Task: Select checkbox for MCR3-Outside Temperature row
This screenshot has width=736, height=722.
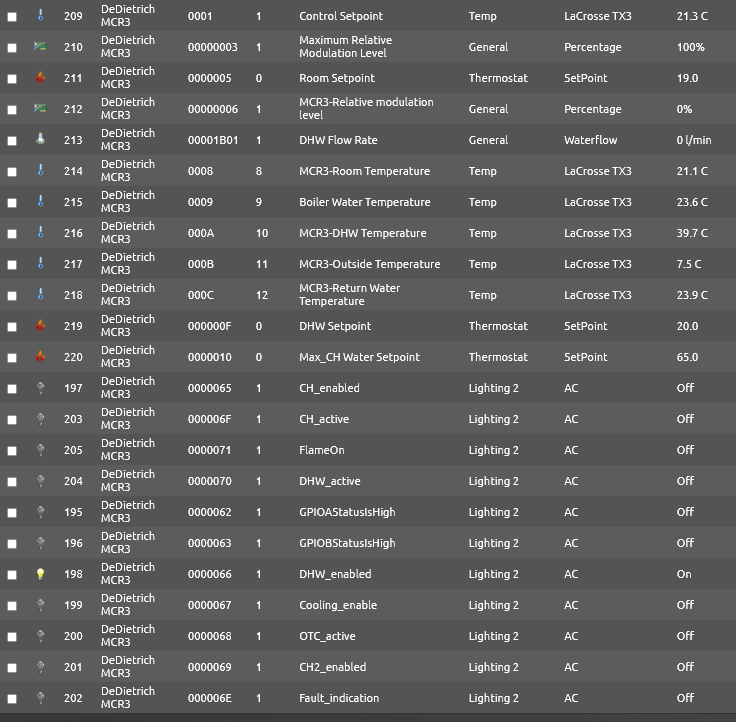Action: [x=12, y=265]
